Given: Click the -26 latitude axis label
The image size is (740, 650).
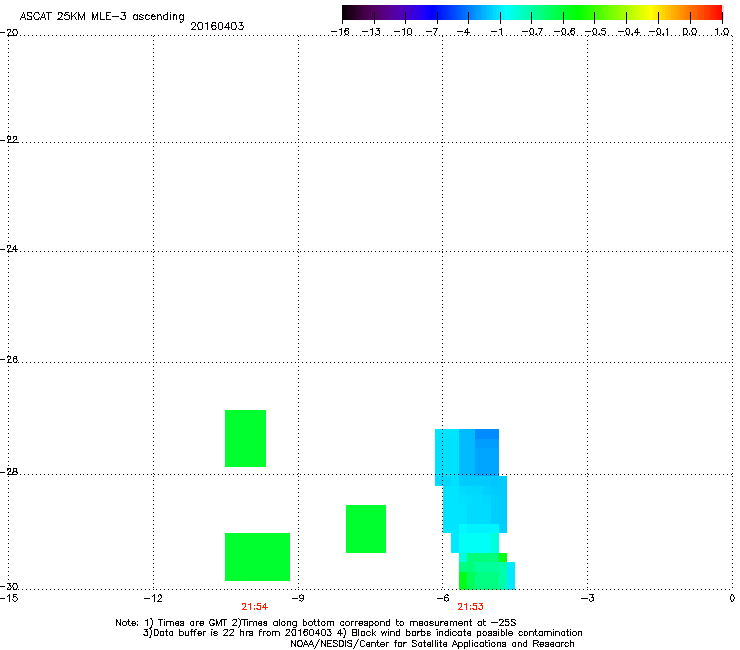Looking at the screenshot, I should click(9, 360).
